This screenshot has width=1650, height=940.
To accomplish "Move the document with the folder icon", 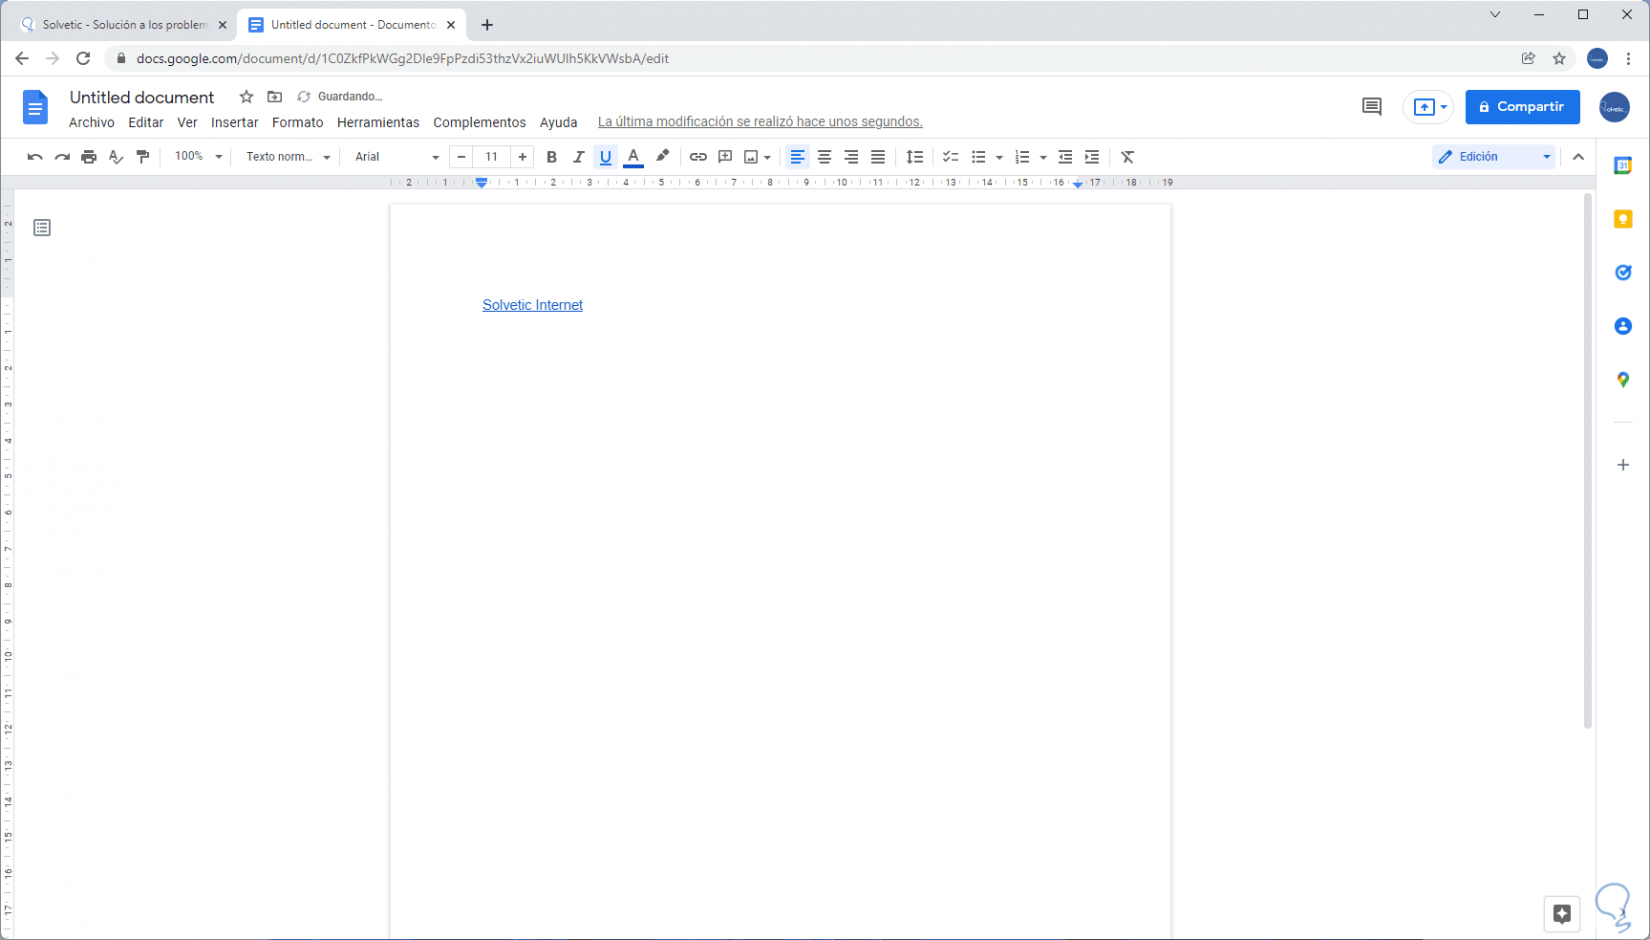I will [275, 97].
